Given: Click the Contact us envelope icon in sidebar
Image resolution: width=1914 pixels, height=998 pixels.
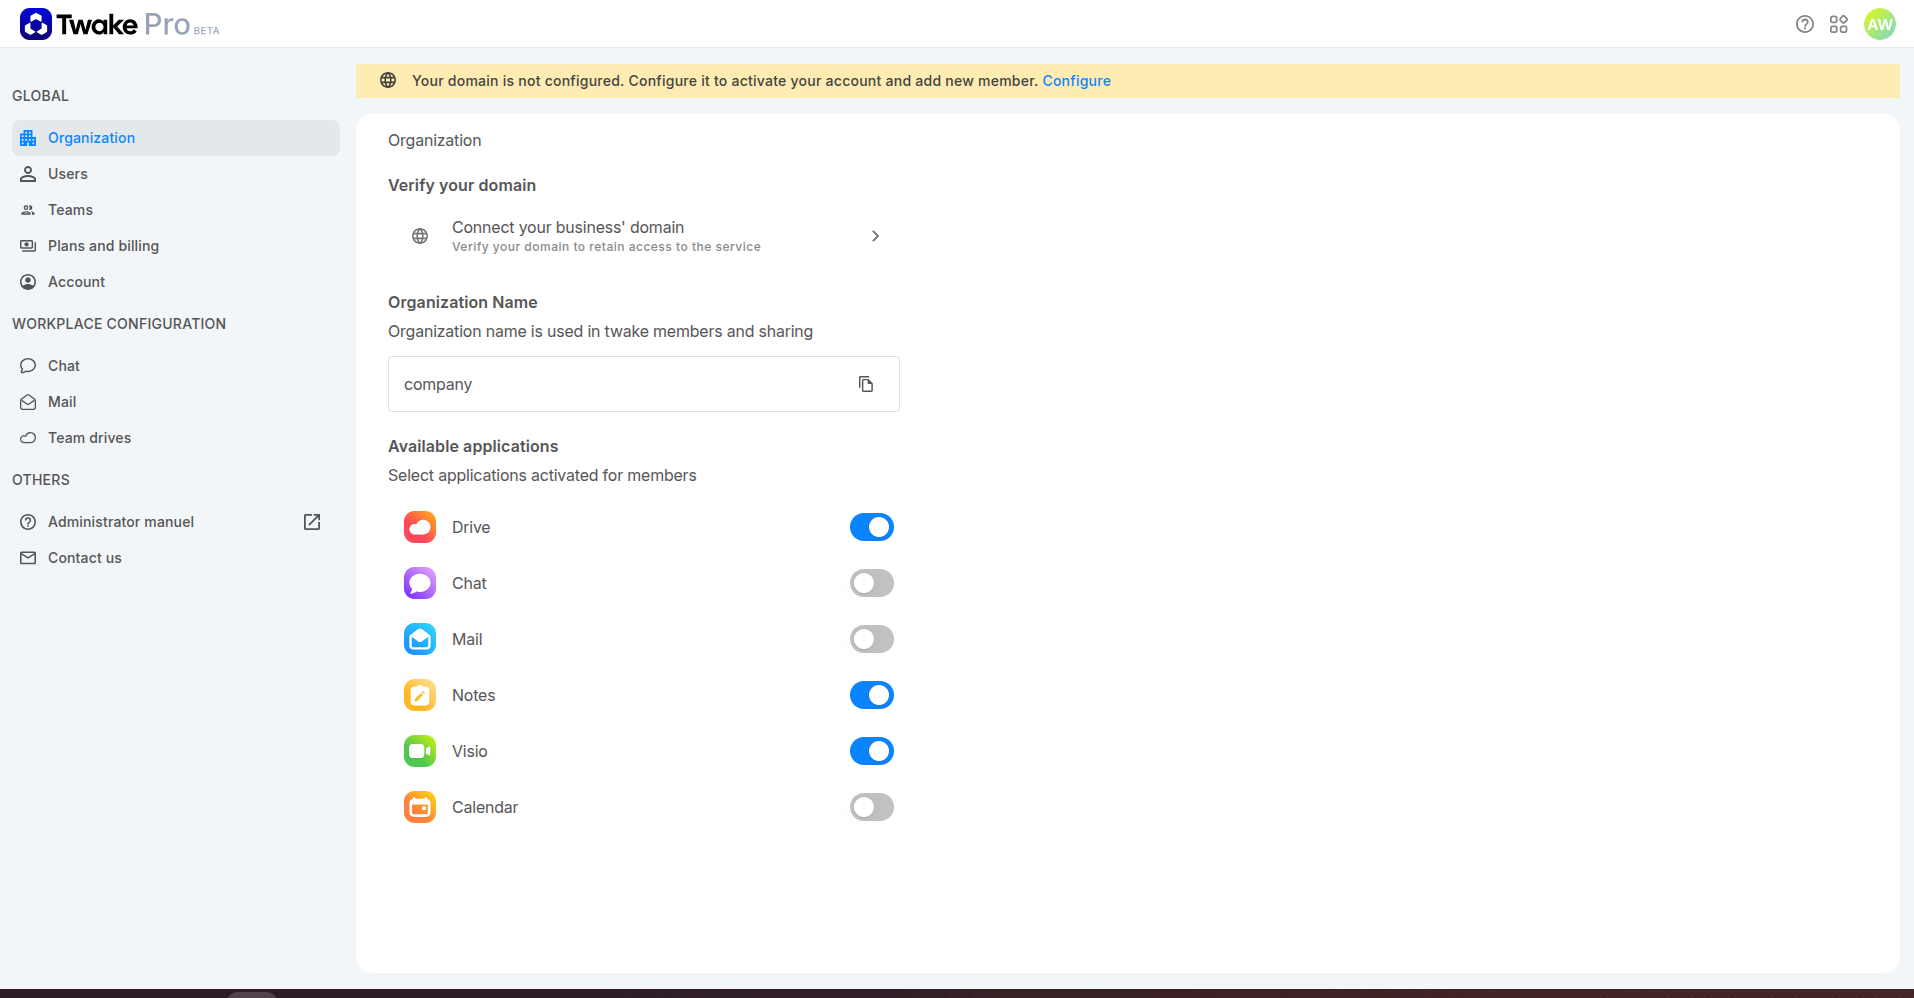Looking at the screenshot, I should 28,558.
